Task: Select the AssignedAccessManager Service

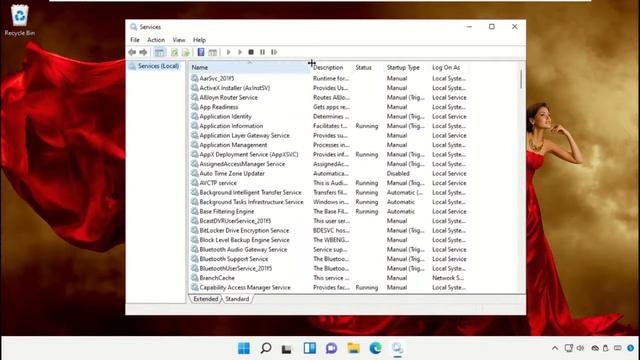Action: [242, 164]
